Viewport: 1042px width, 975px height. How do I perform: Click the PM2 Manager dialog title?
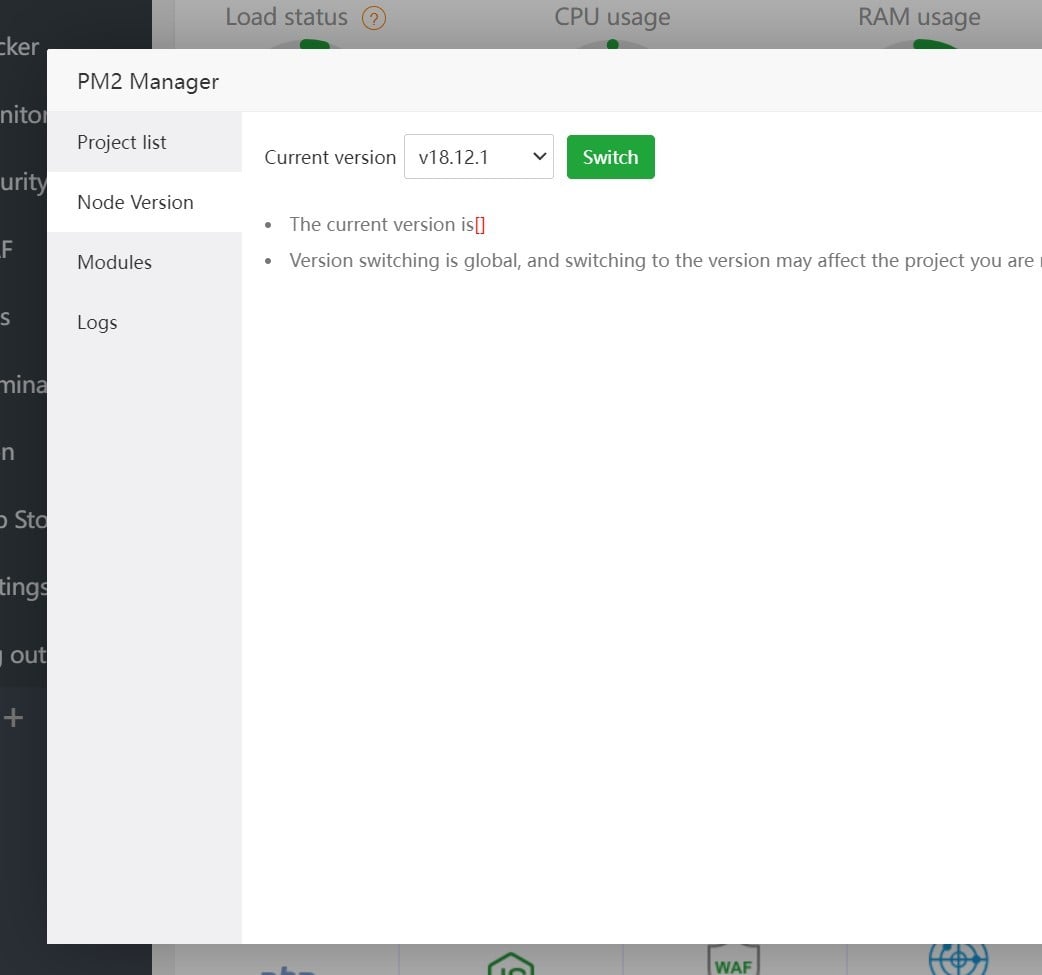point(148,81)
